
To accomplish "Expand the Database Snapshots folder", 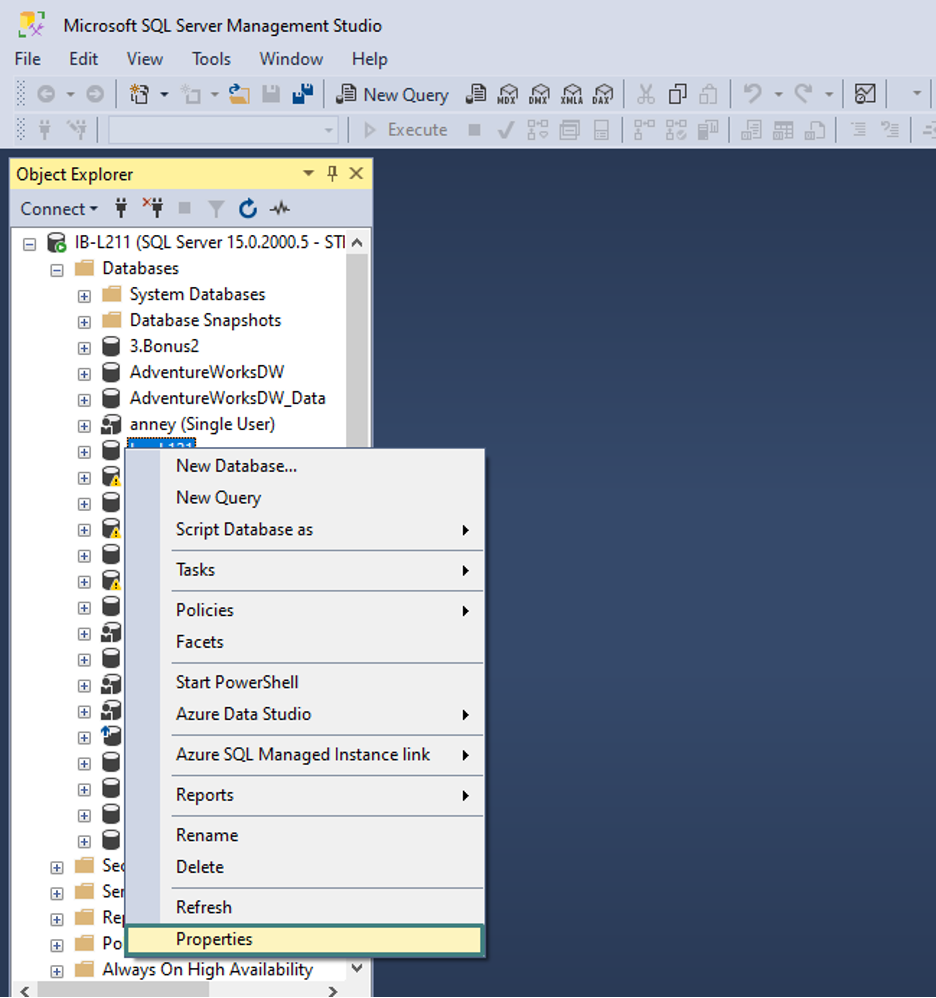I will tap(84, 322).
